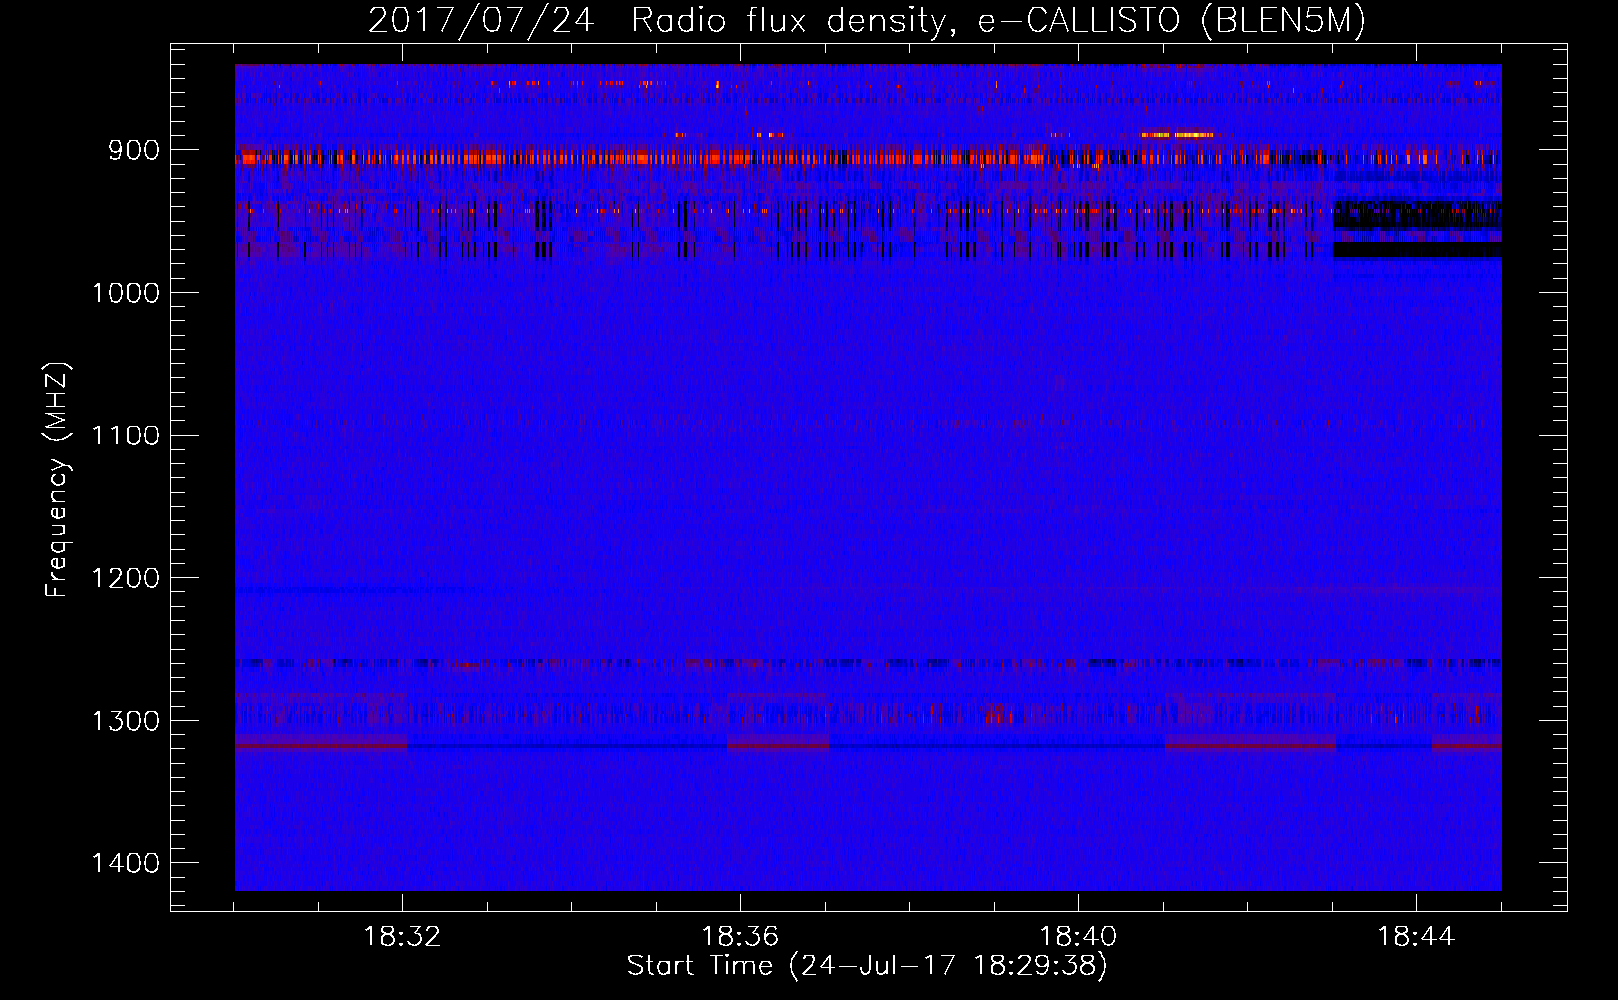Click the 18:40 time axis label
Image resolution: width=1618 pixels, height=1000 pixels.
(1078, 937)
